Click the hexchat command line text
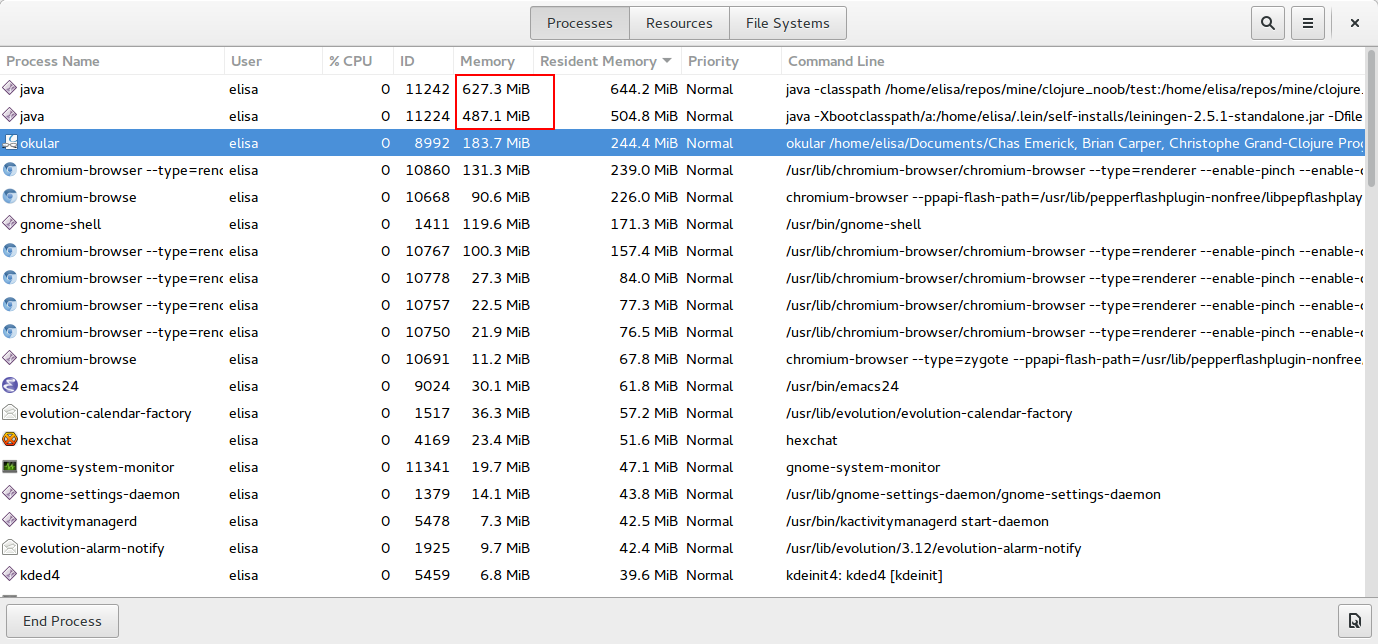The height and width of the screenshot is (644, 1378). pyautogui.click(x=812, y=440)
